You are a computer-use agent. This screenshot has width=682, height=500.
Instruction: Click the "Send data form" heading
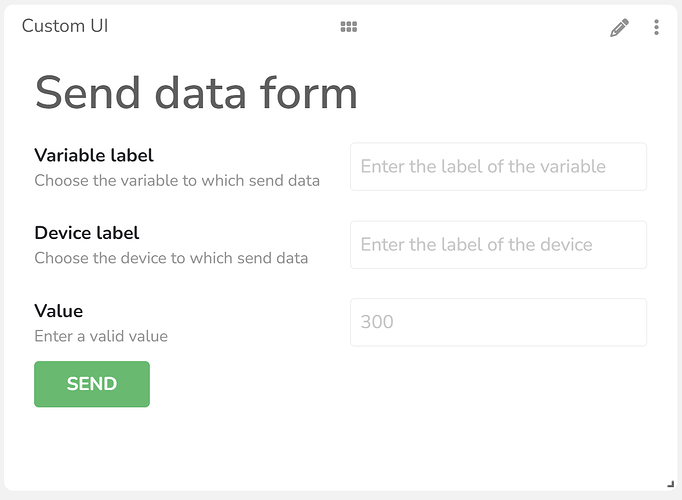click(x=196, y=93)
